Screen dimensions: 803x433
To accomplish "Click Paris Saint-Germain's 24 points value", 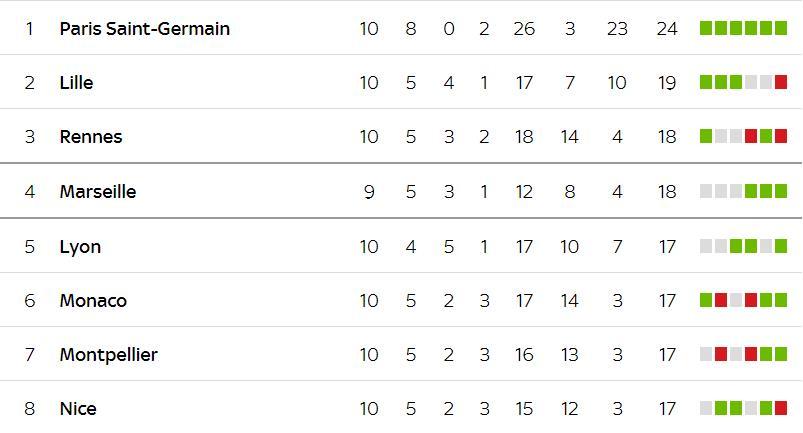I will tap(667, 29).
